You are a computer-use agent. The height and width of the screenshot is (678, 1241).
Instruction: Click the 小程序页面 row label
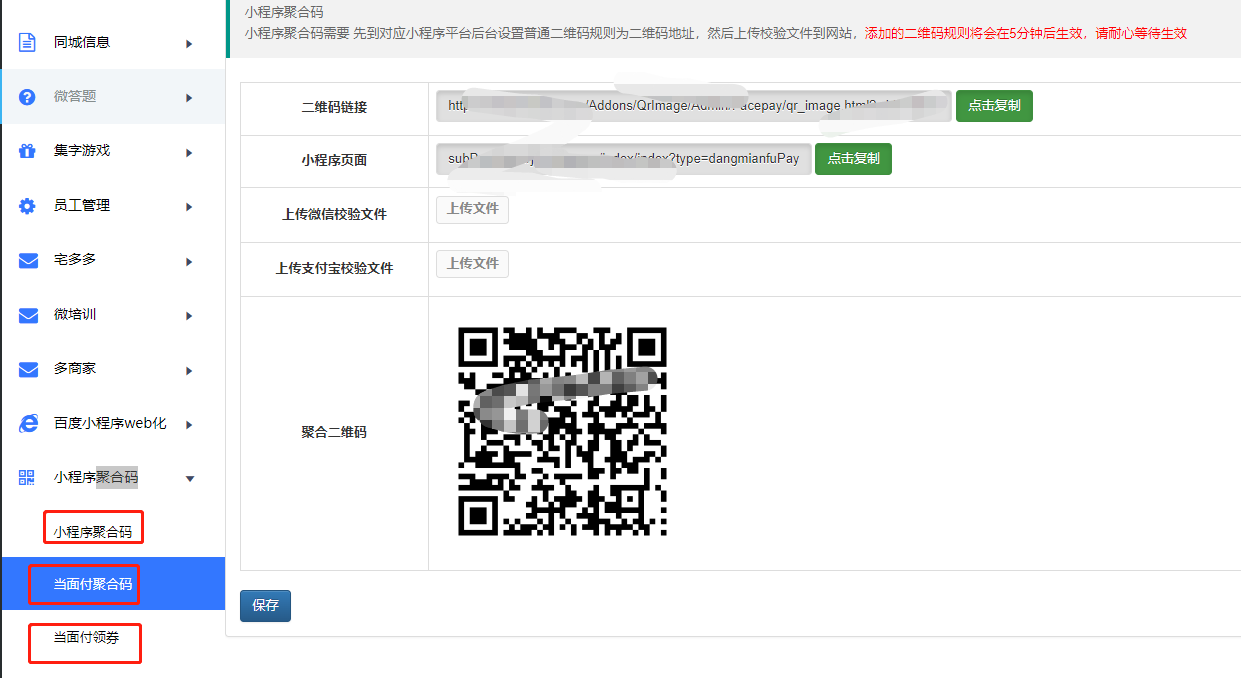(x=334, y=160)
